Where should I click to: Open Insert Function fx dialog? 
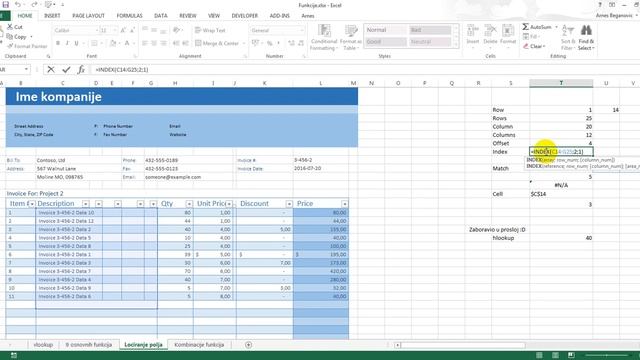click(x=81, y=70)
